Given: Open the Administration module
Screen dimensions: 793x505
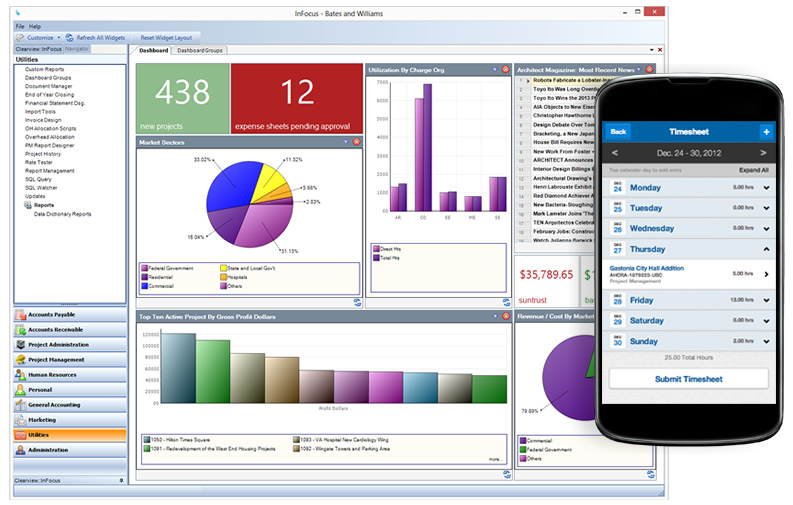Looking at the screenshot, I should coord(70,450).
